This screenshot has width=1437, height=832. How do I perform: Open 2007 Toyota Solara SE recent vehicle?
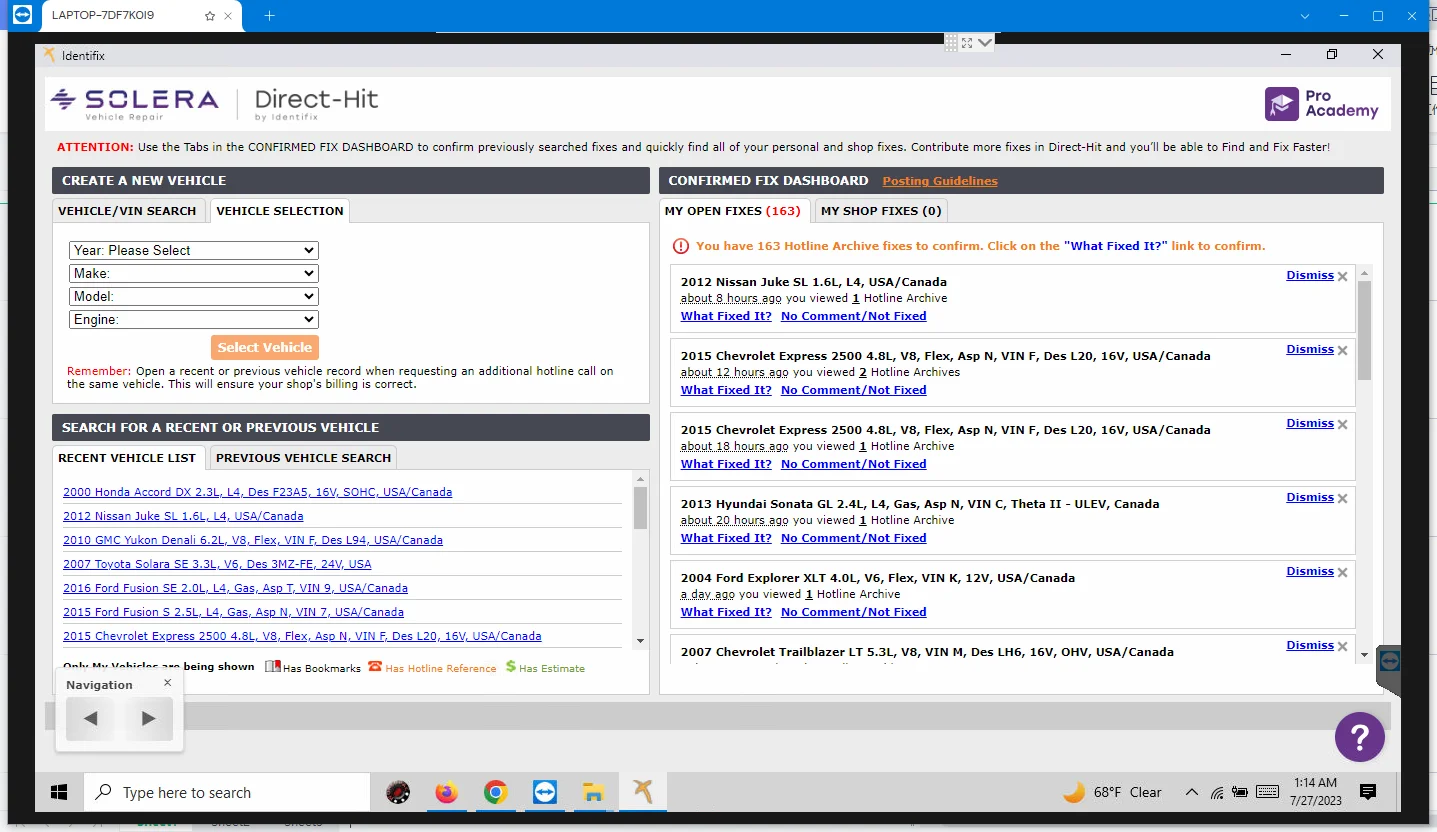(x=217, y=564)
